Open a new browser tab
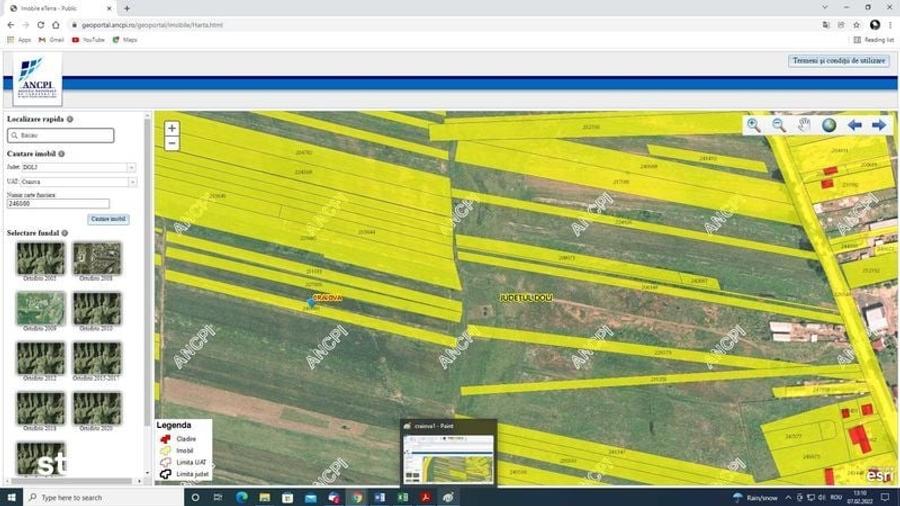The width and height of the screenshot is (900, 506). point(127,9)
